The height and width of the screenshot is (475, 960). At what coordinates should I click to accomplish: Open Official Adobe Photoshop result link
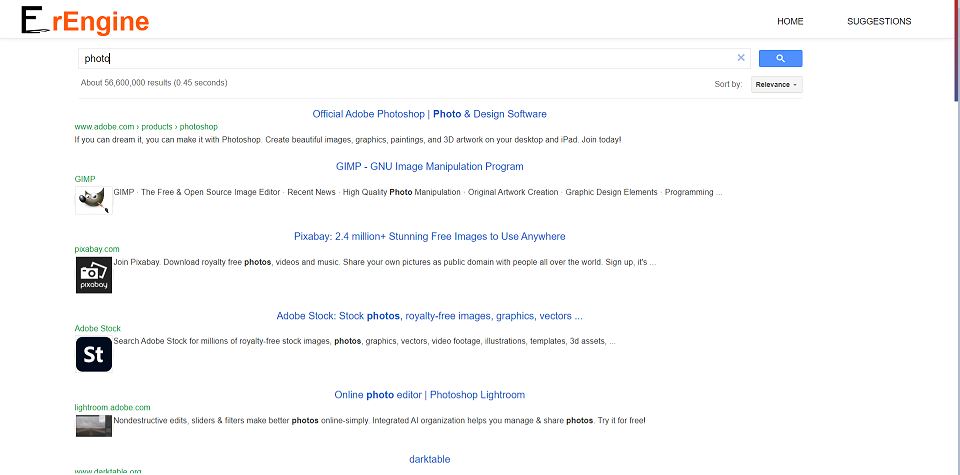click(x=429, y=114)
